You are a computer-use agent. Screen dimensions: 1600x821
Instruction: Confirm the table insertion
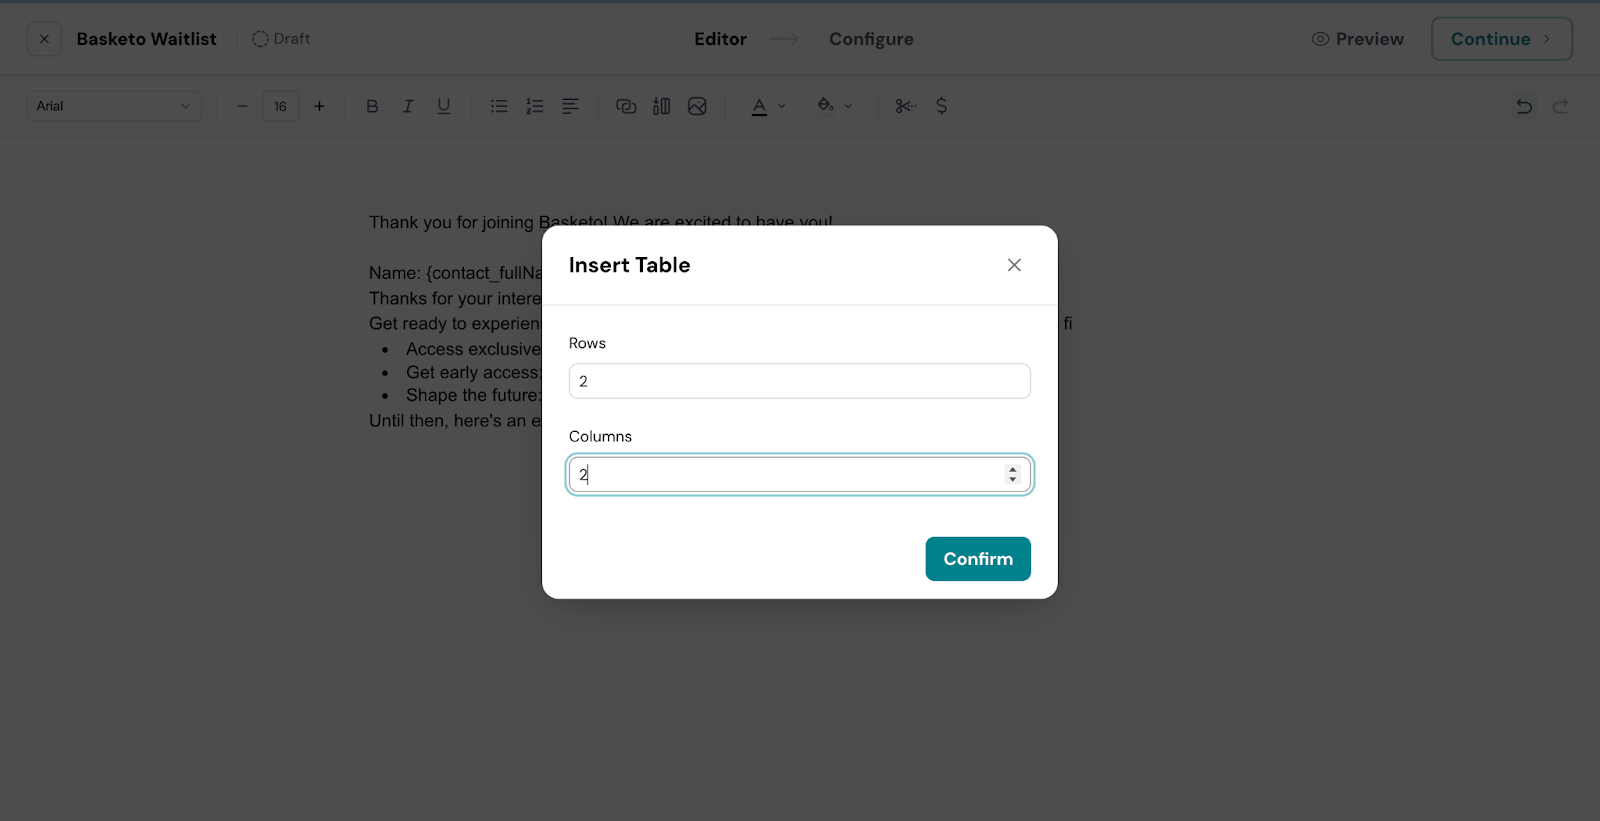pyautogui.click(x=977, y=559)
